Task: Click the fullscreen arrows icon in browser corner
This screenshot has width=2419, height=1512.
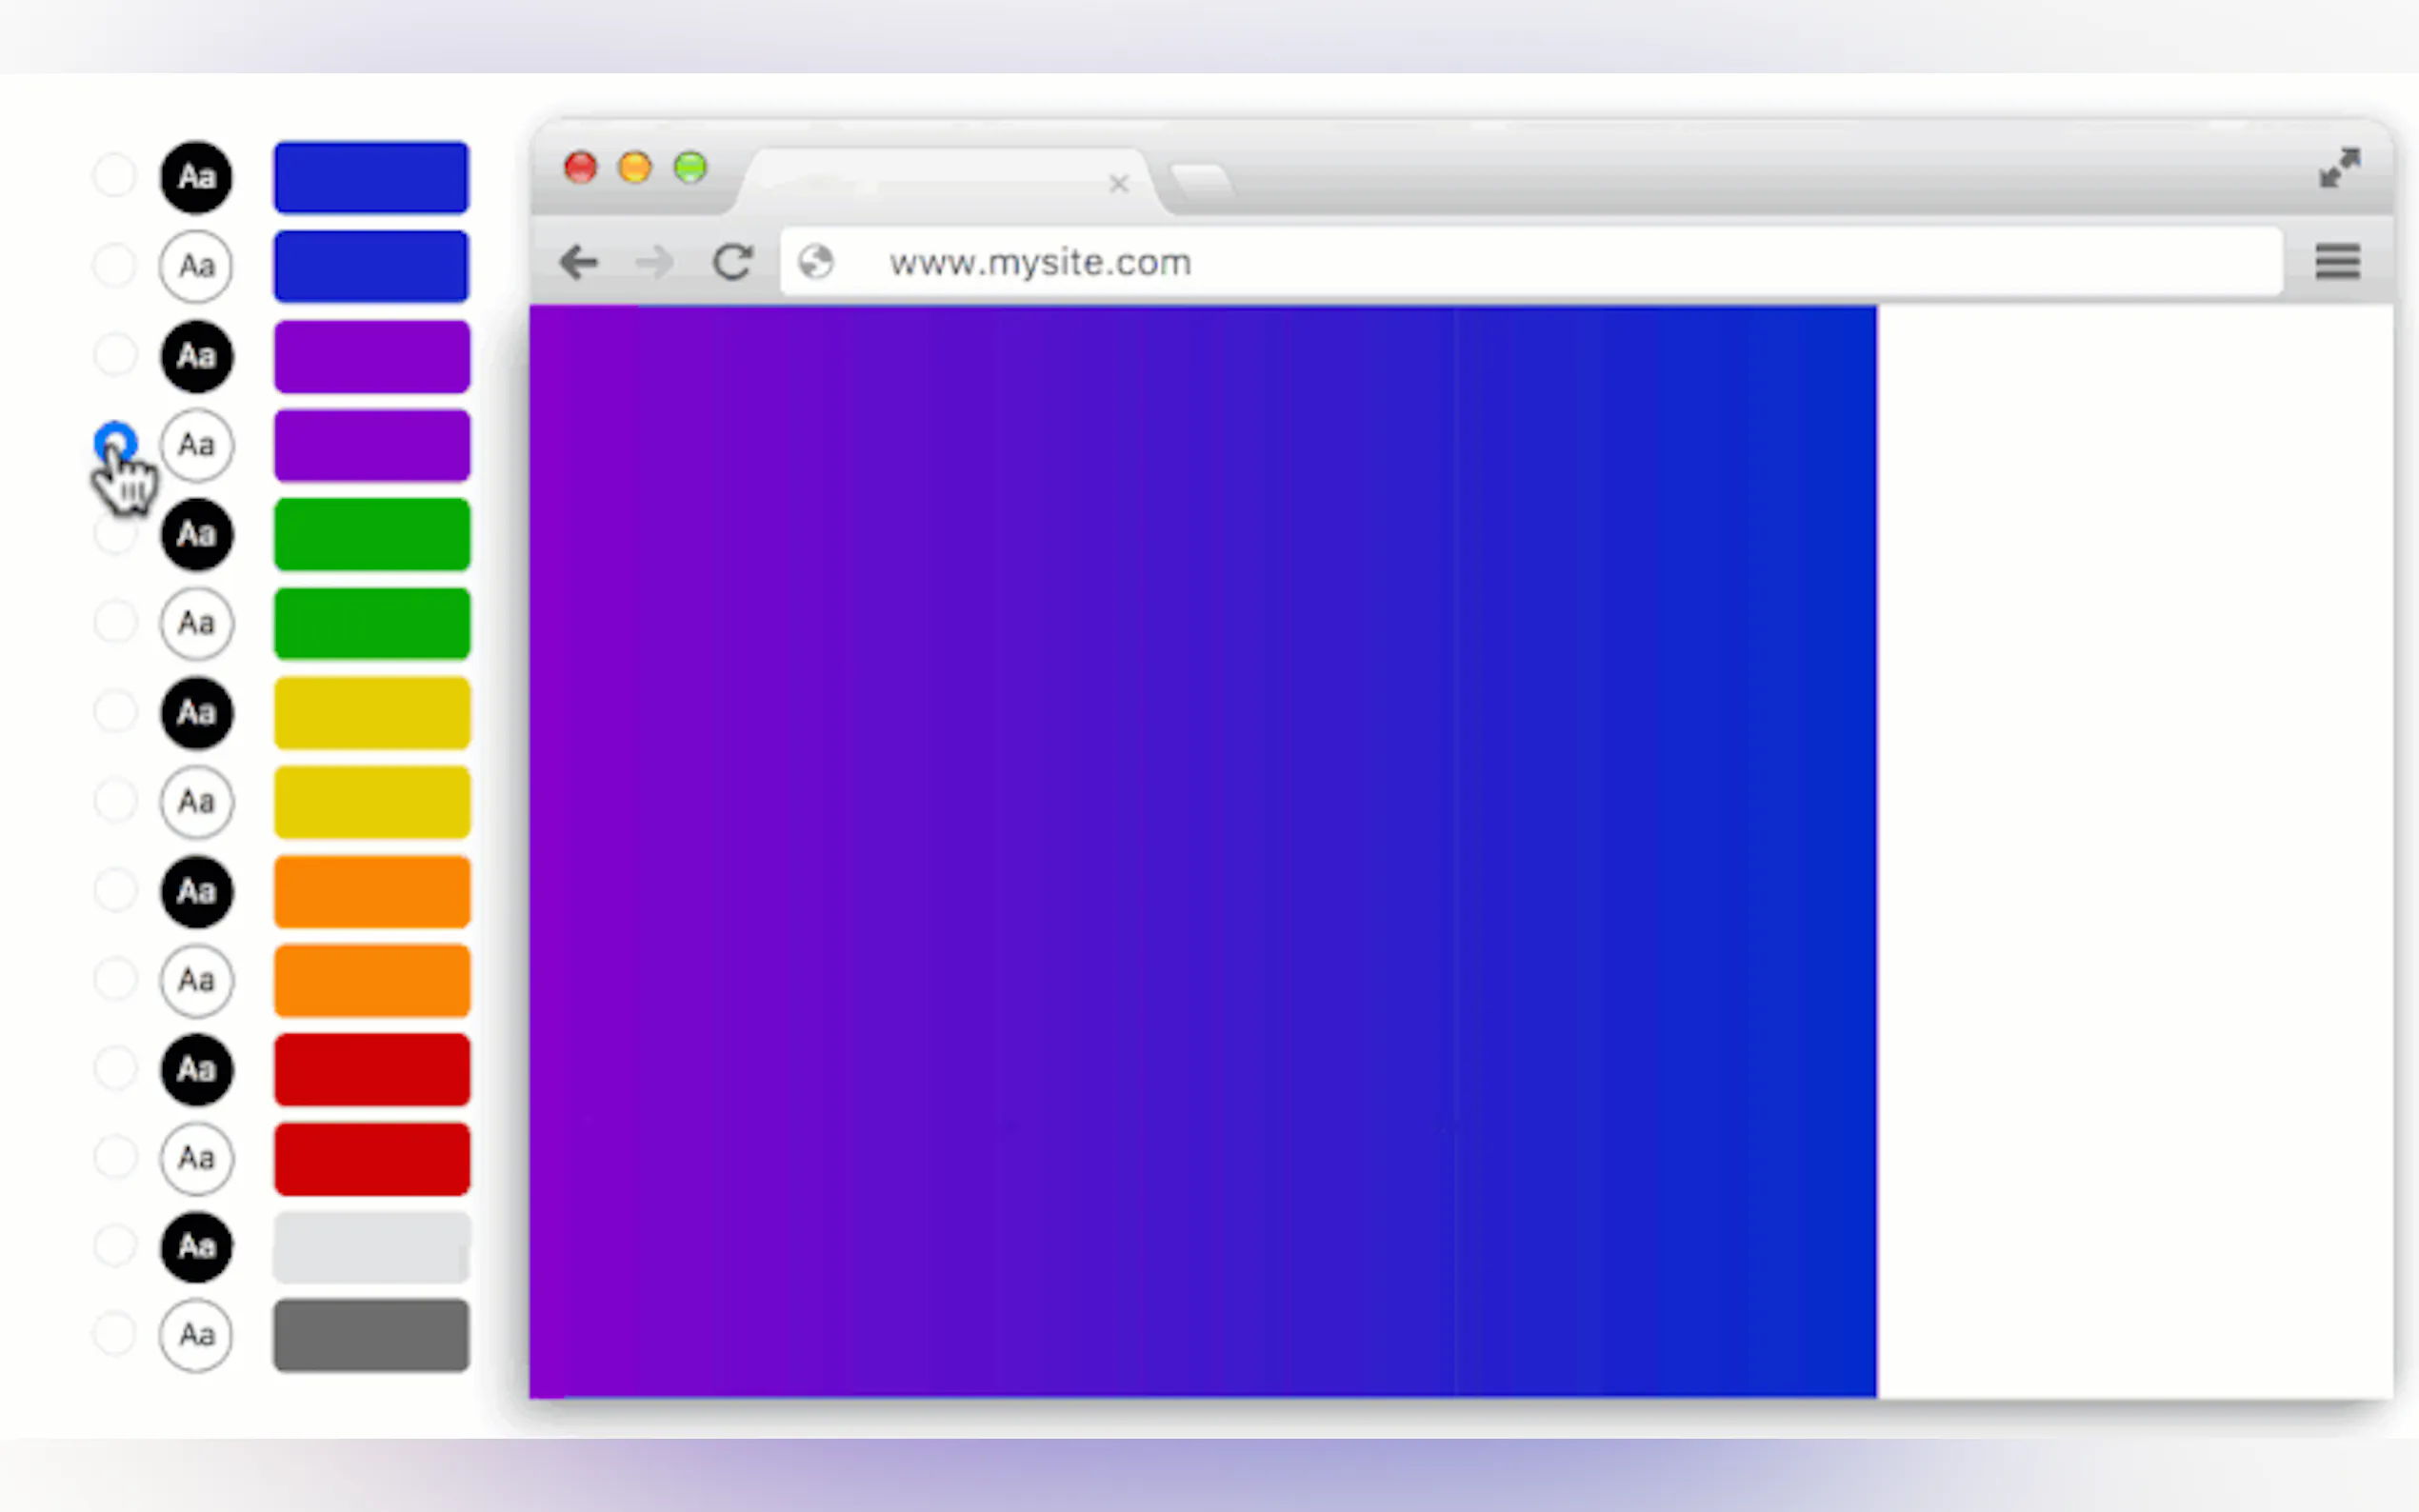Action: (x=2339, y=168)
